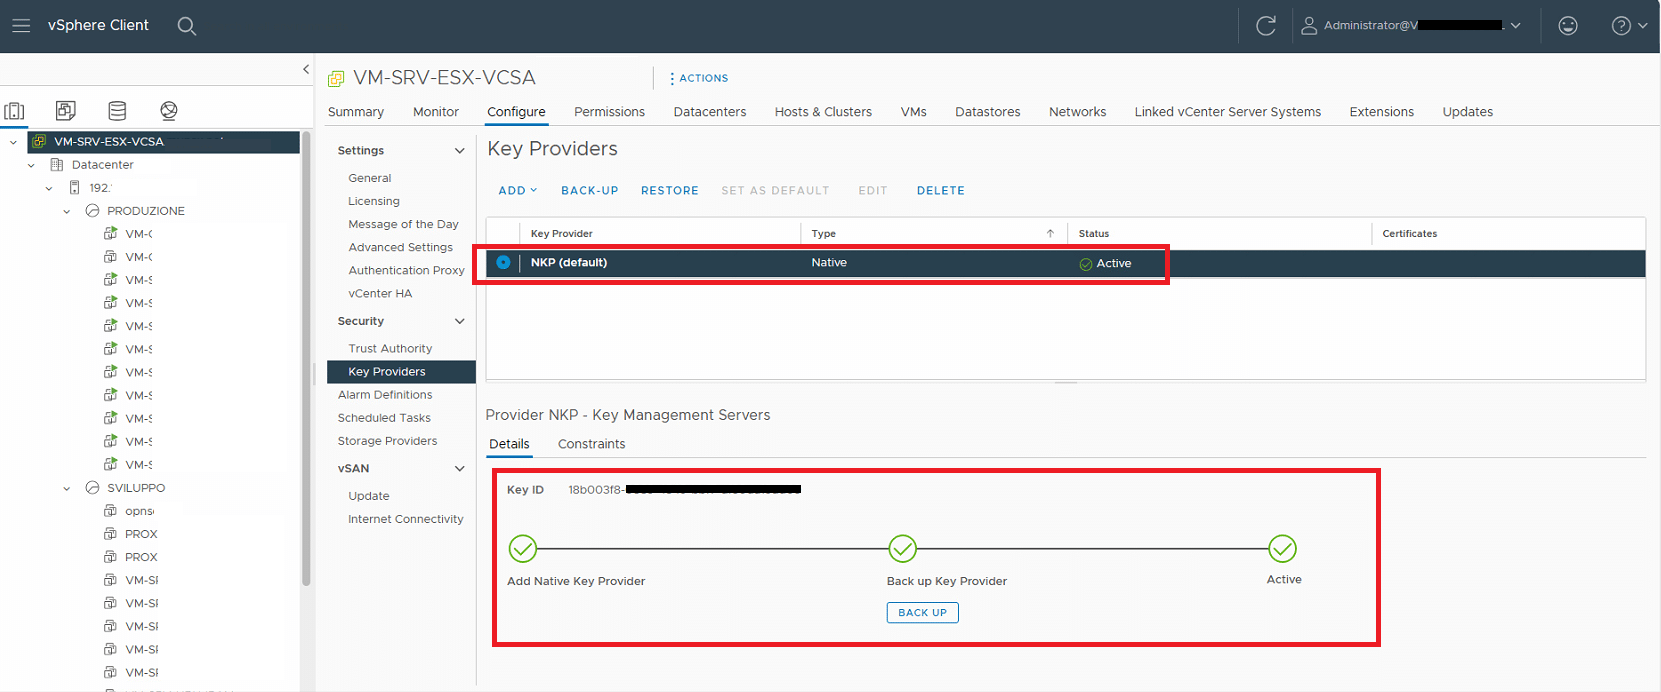
Task: Click the host server icon beside 192.
Action: [x=75, y=188]
